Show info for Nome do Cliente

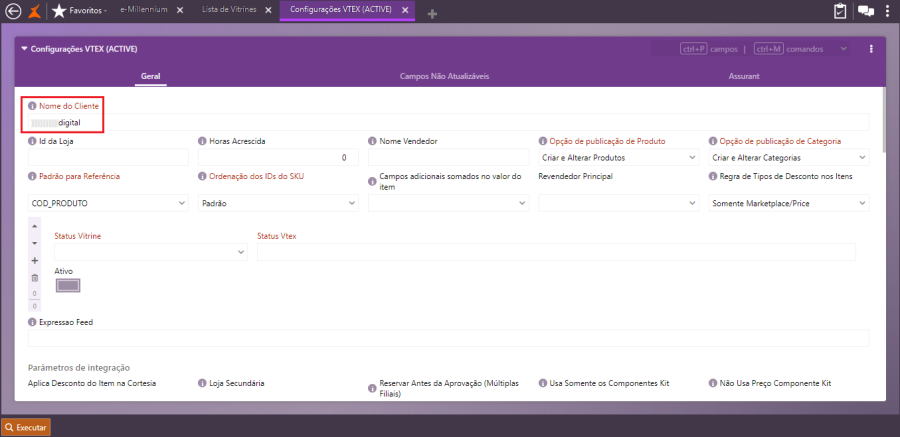coord(32,106)
